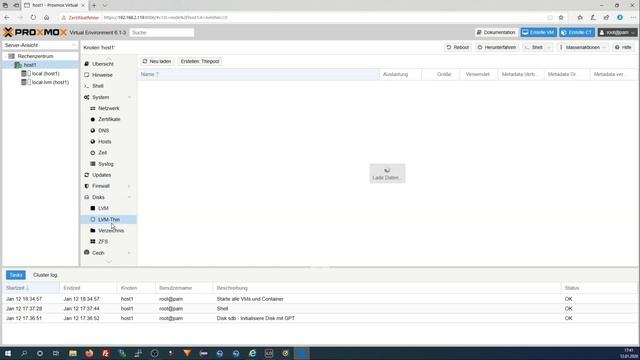The width and height of the screenshot is (640, 360).
Task: Click Erstelle CT button
Action: [x=577, y=32]
